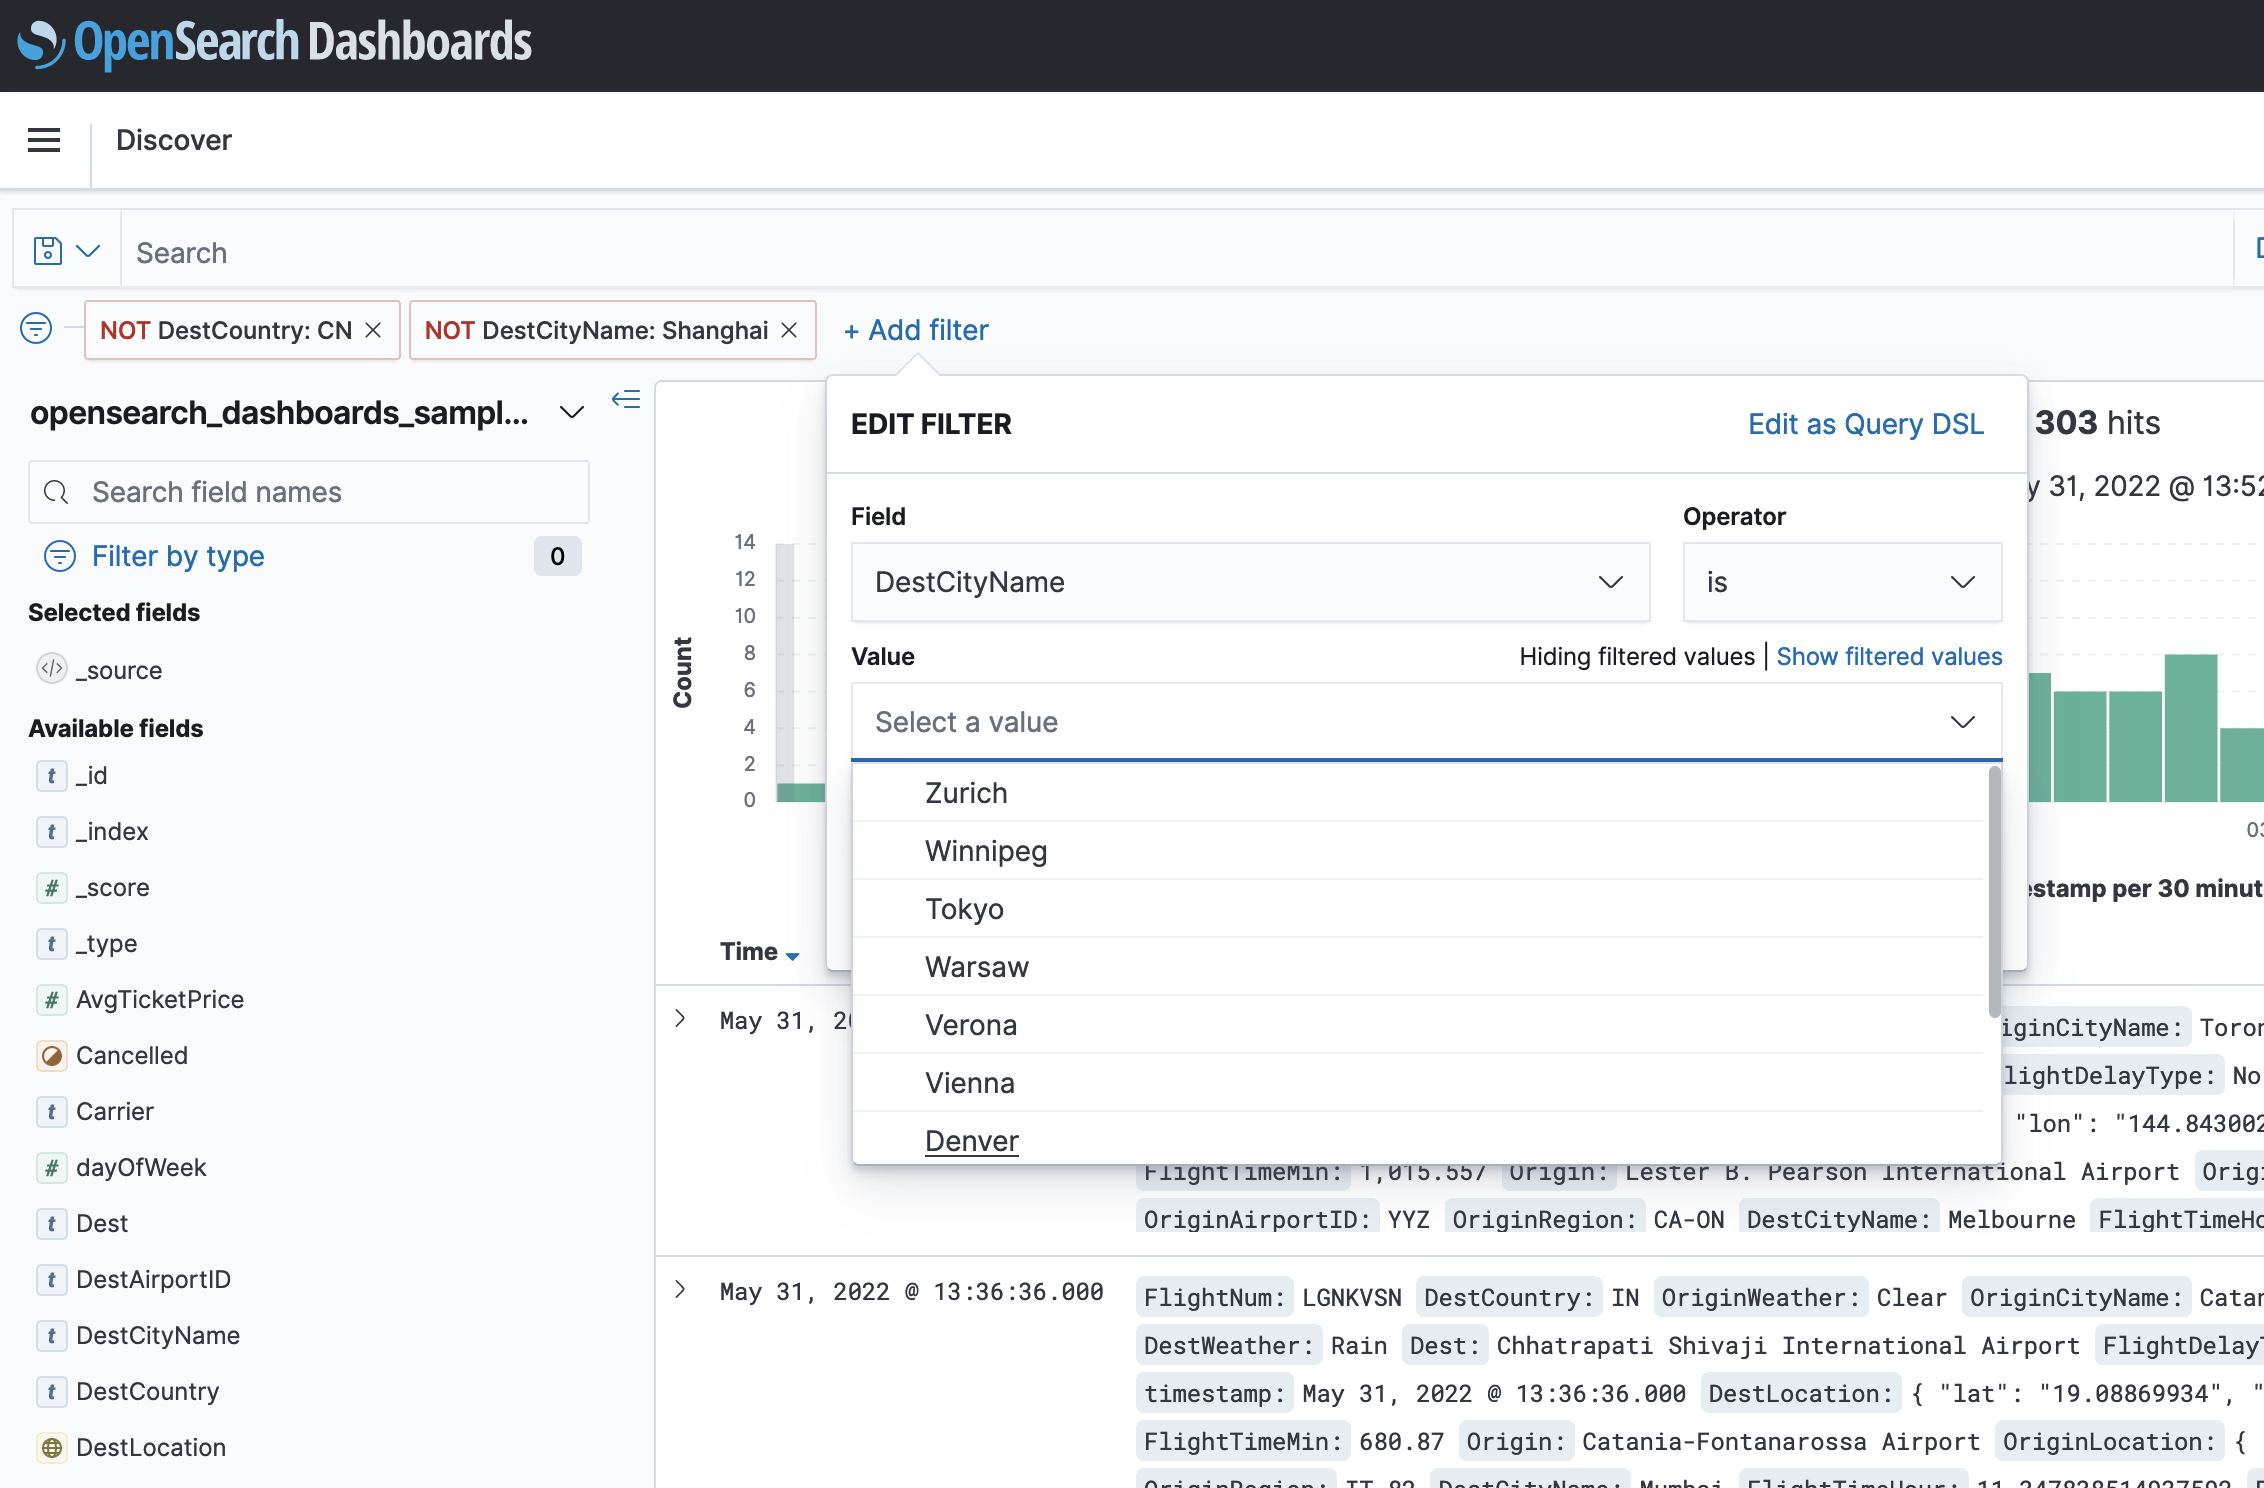Click the Add filter link
The height and width of the screenshot is (1488, 2264).
tap(915, 330)
